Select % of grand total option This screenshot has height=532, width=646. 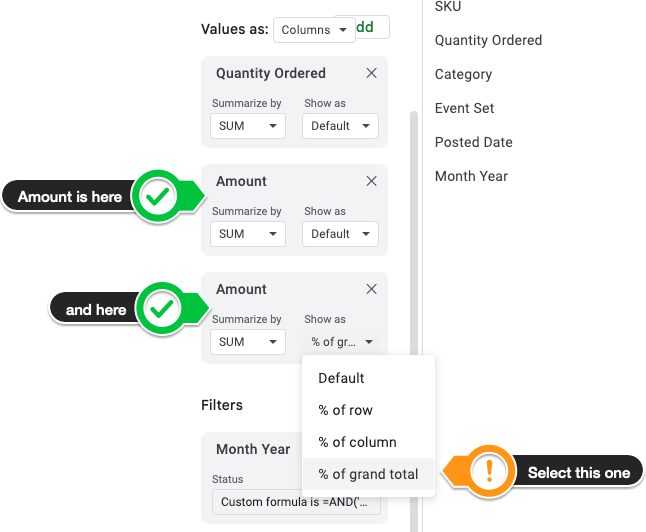[368, 474]
